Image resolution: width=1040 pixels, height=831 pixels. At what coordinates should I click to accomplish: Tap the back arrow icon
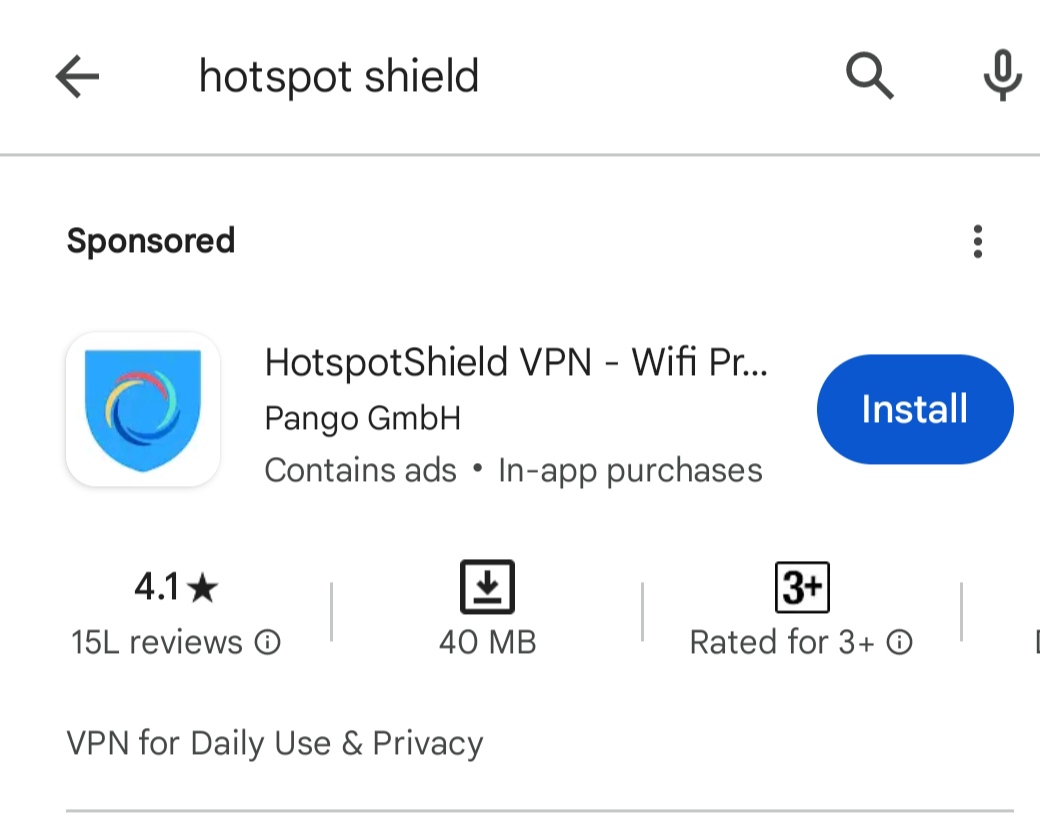point(77,76)
